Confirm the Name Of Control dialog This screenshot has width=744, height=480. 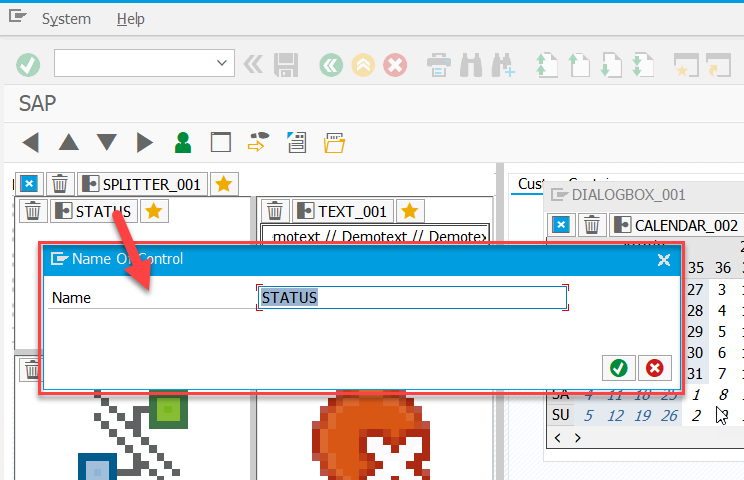click(619, 368)
